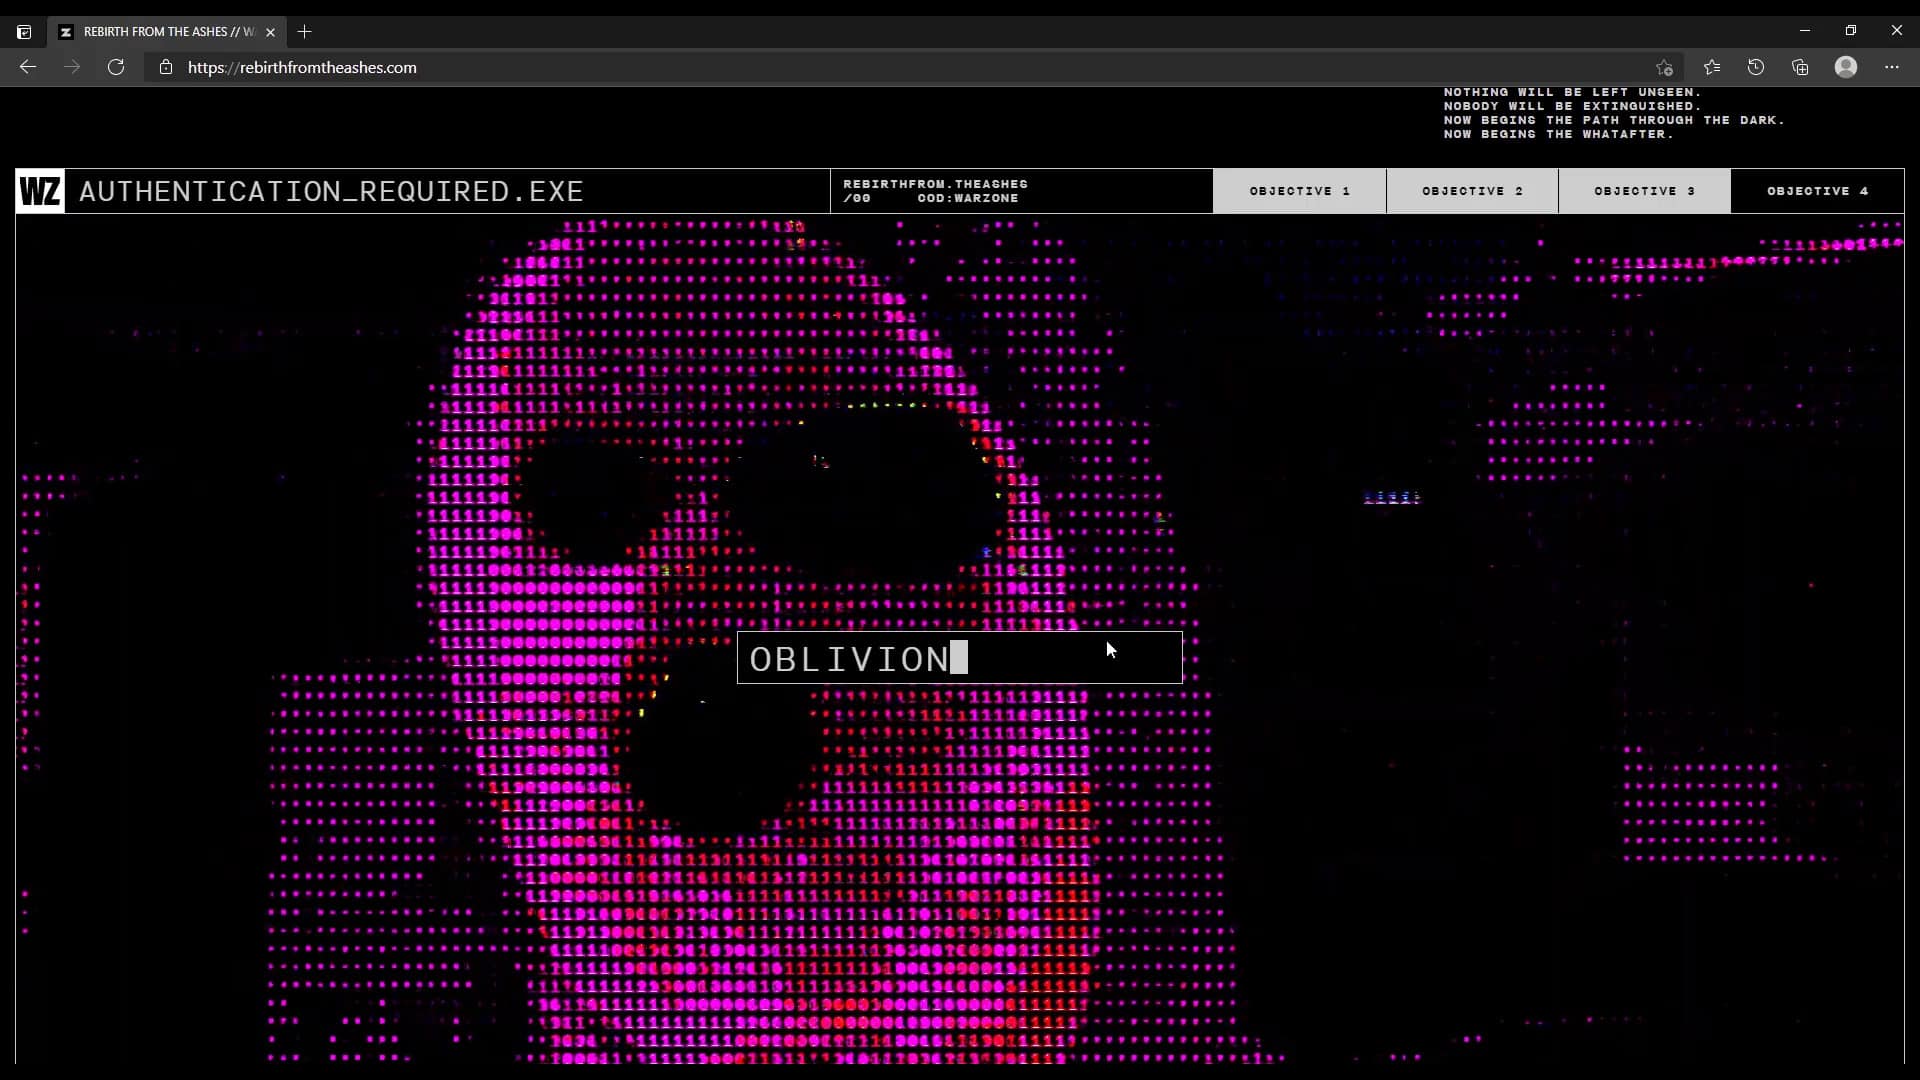The image size is (1920, 1080).
Task: Open browser History icon
Action: tap(1756, 67)
